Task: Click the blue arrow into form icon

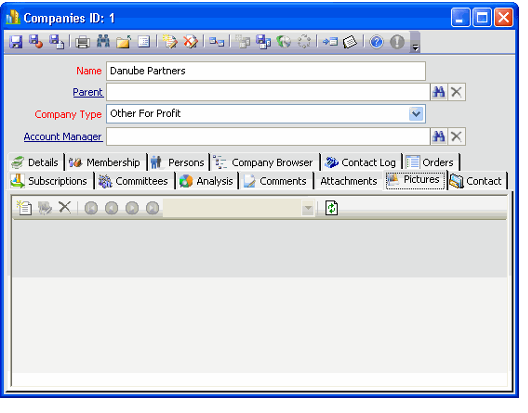Action: click(x=330, y=42)
